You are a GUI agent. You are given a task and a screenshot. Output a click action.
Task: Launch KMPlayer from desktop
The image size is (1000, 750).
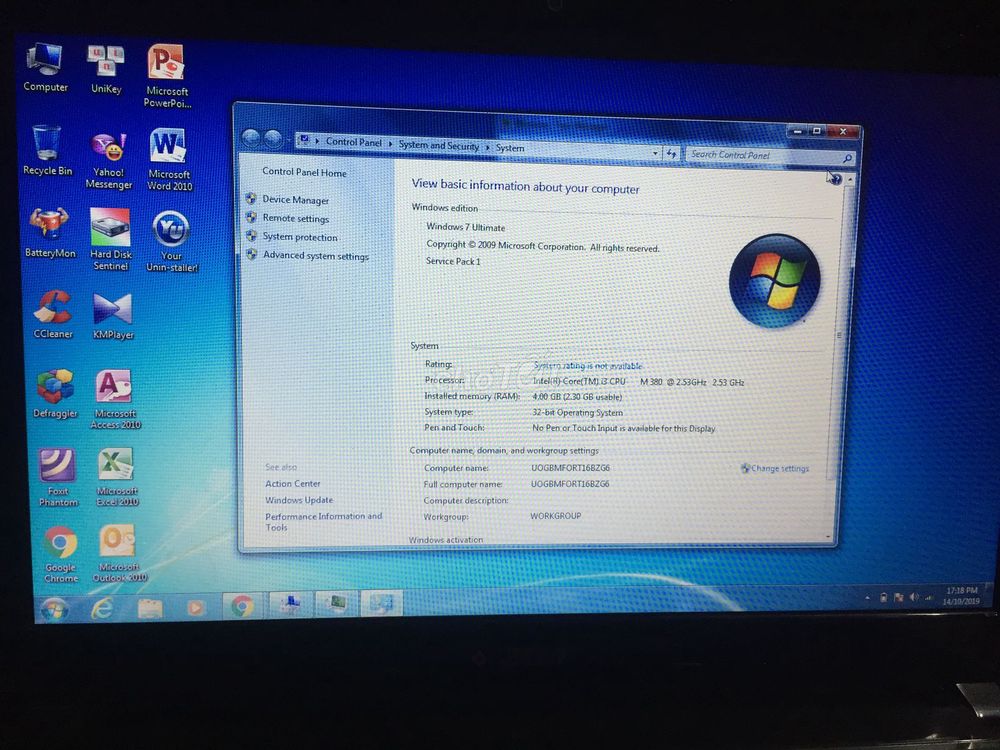[113, 316]
